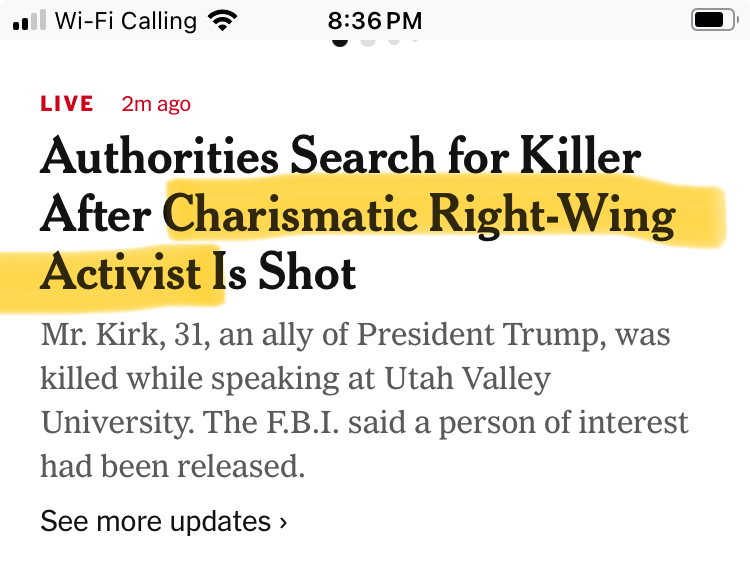Tap the cellular signal bars icon
The width and height of the screenshot is (750, 575).
coord(30,20)
